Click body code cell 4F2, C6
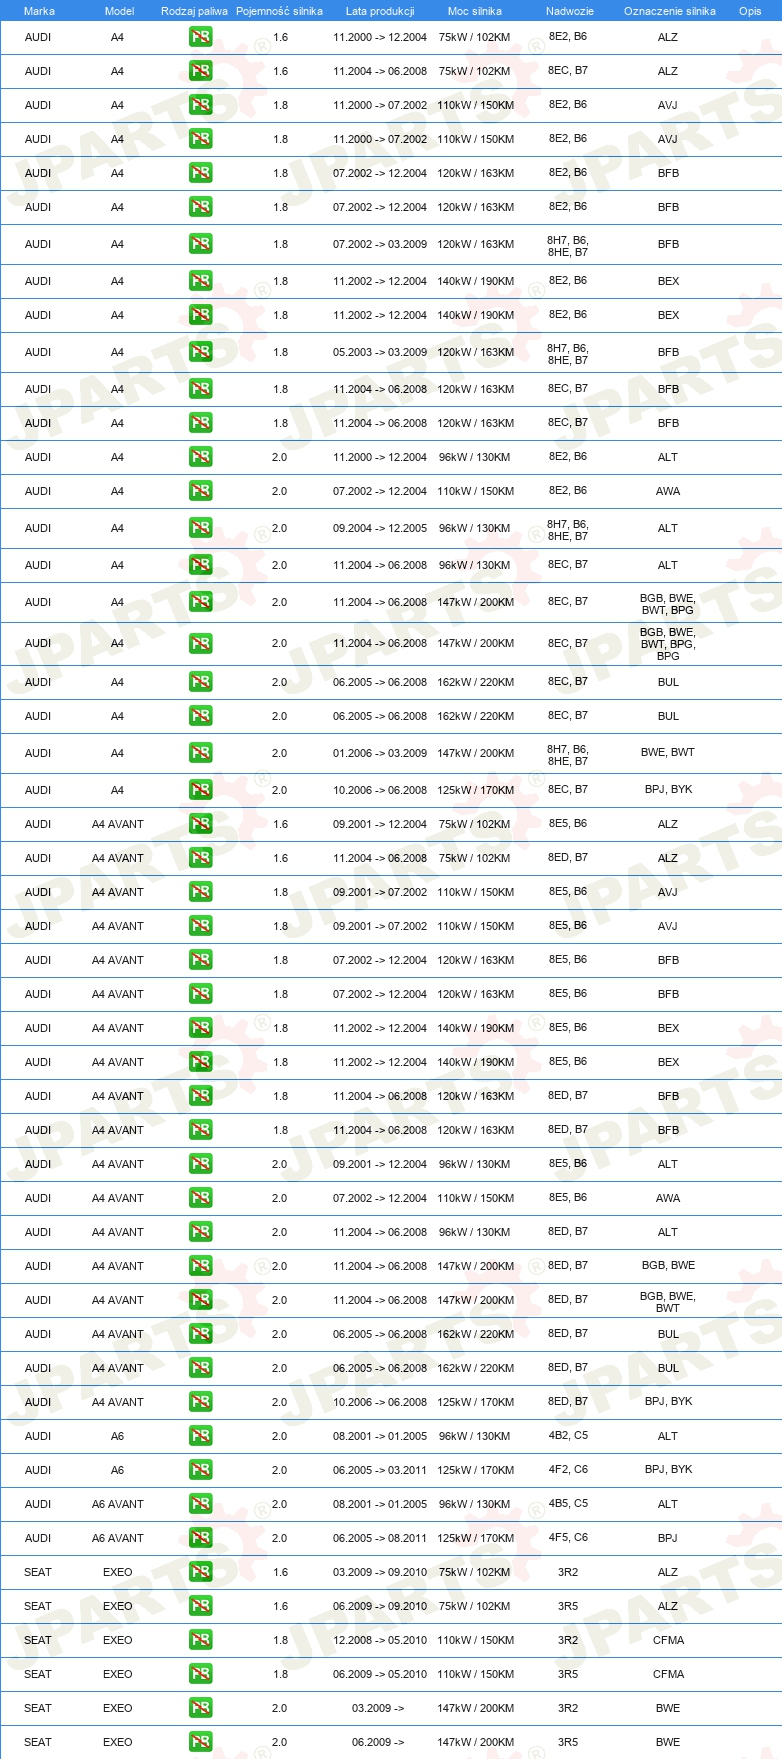The height and width of the screenshot is (1759, 782). pyautogui.click(x=568, y=1469)
